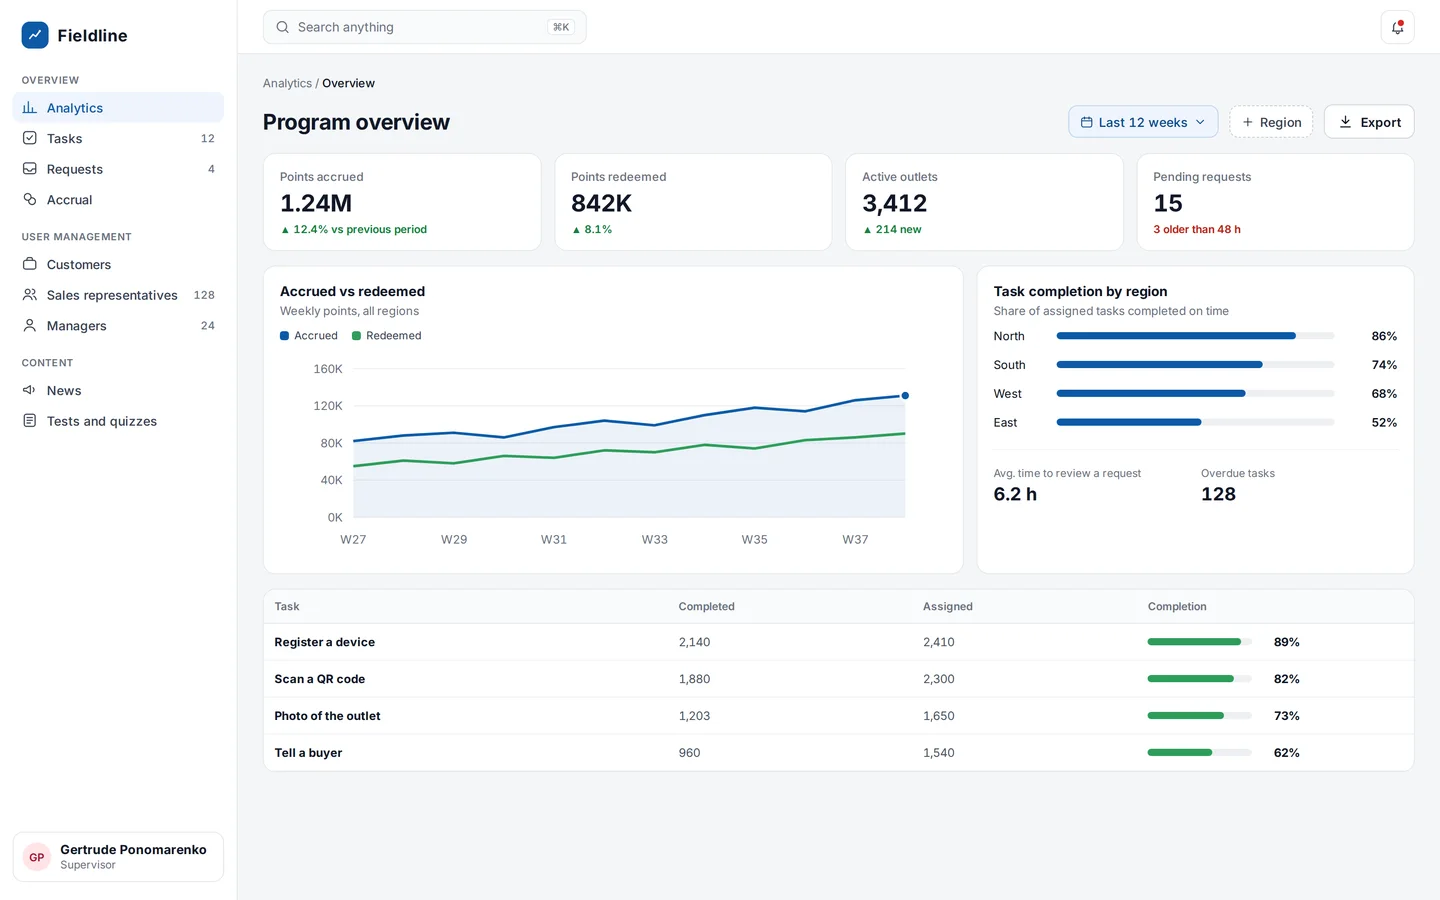Image resolution: width=1440 pixels, height=900 pixels.
Task: Open Sales representatives list
Action: click(x=118, y=295)
